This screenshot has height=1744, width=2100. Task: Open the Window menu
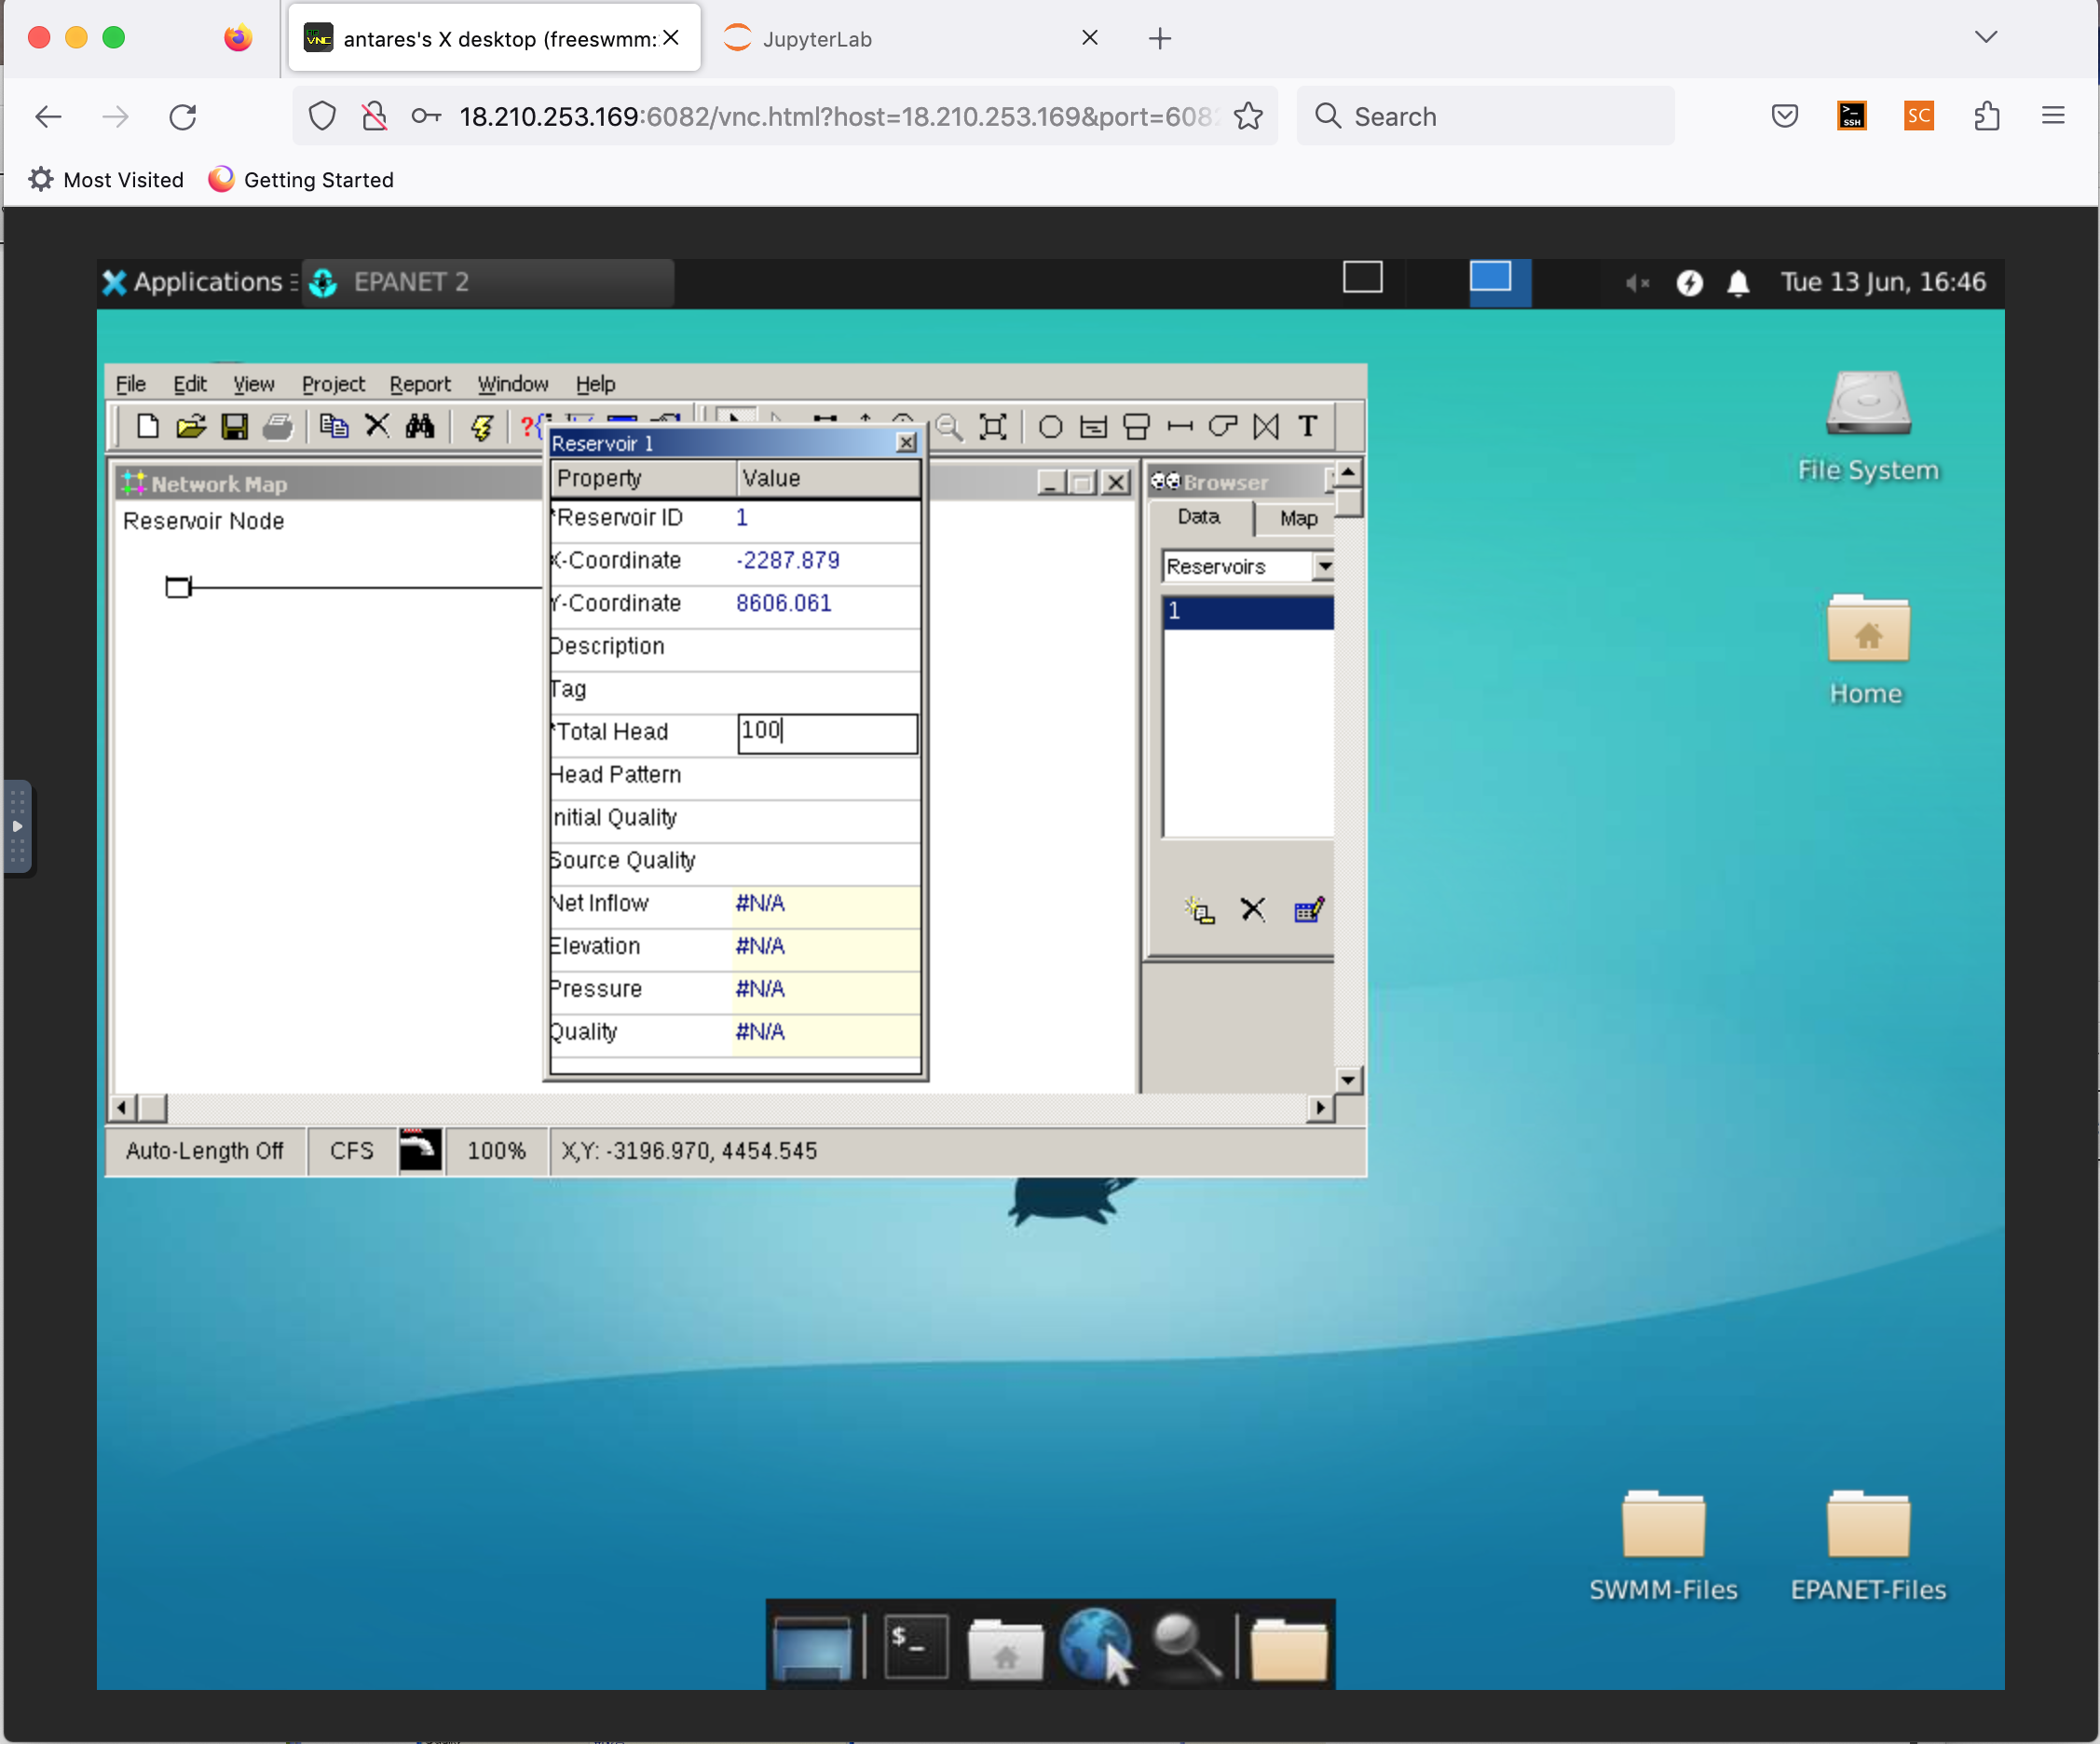point(513,384)
